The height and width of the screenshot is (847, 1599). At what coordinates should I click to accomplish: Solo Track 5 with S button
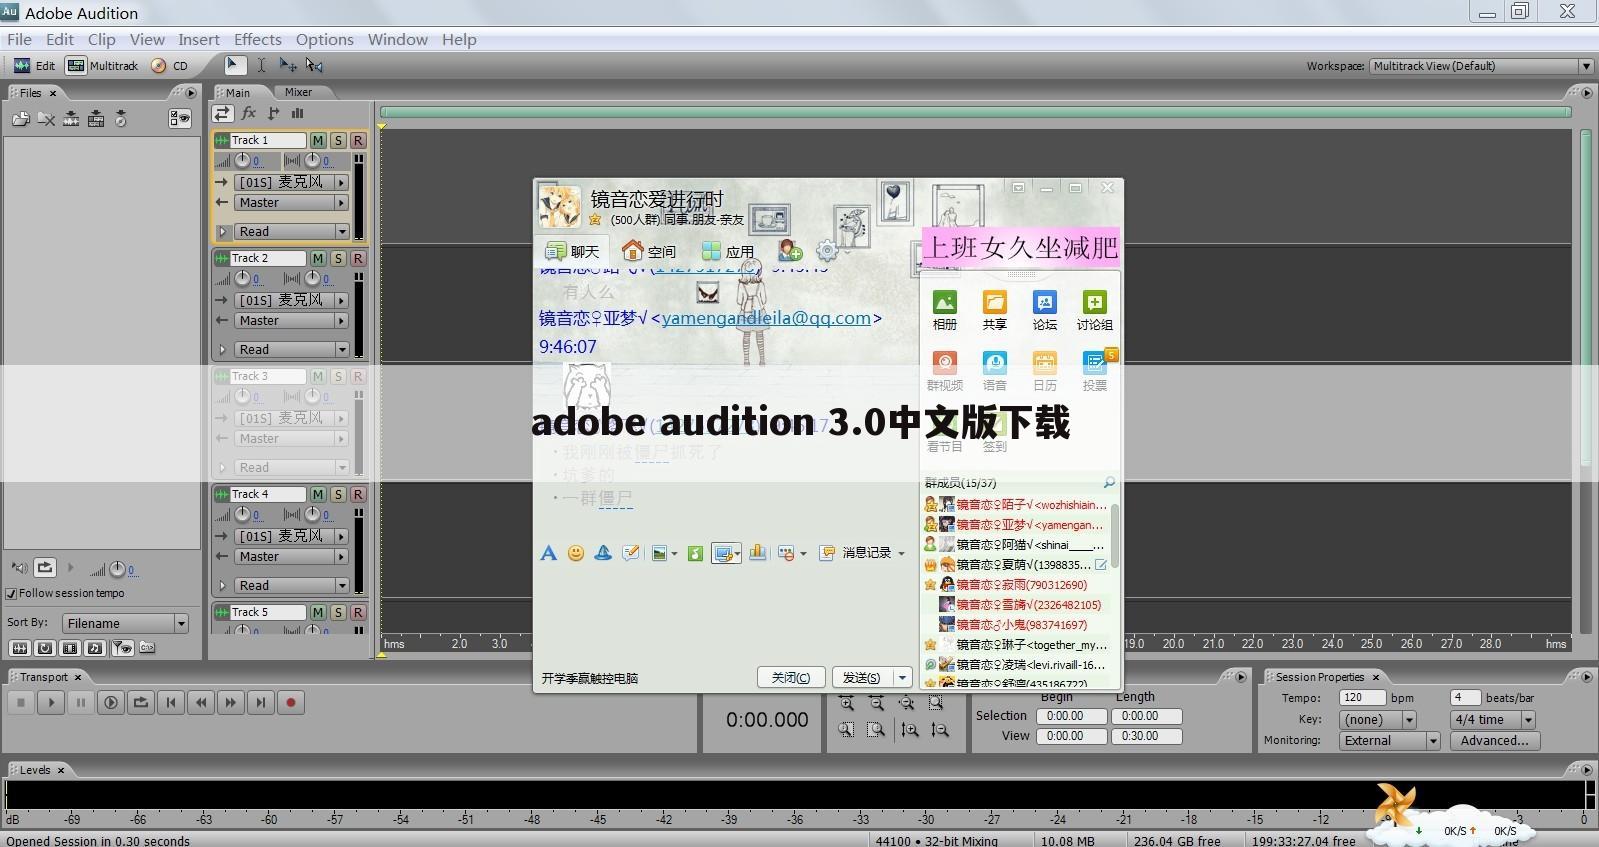coord(338,612)
